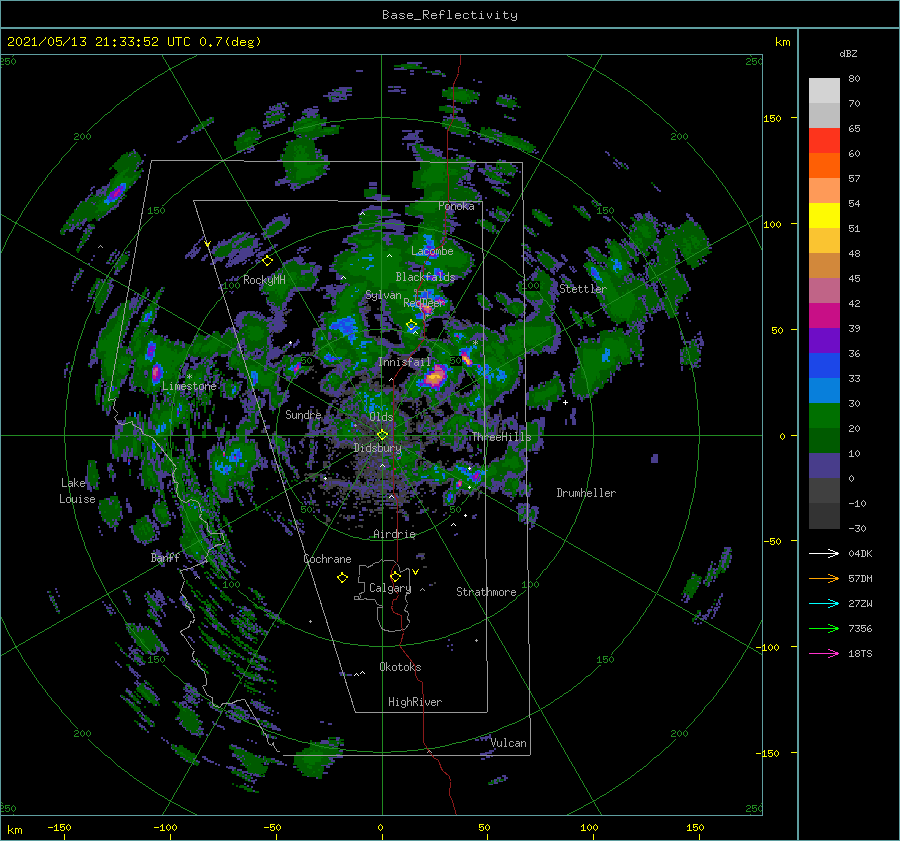Click the magenta echo core west of Limestone
Viewport: 900px width, 841px height.
point(156,373)
